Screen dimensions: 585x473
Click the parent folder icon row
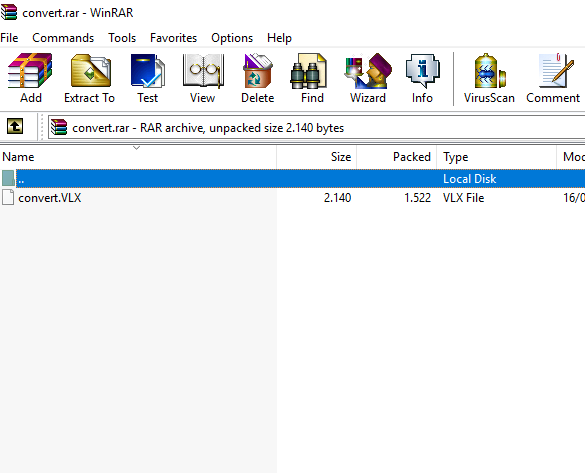tap(8, 178)
